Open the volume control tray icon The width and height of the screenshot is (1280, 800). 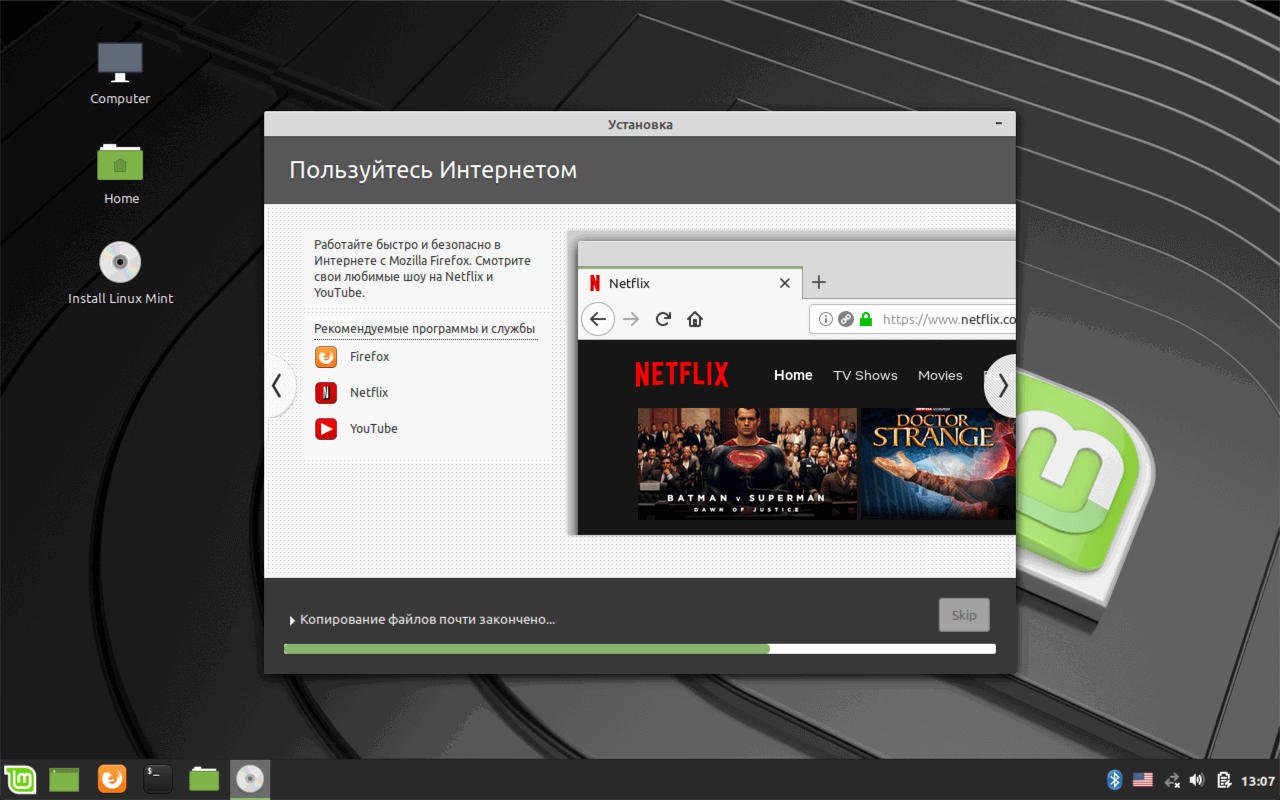[1197, 780]
